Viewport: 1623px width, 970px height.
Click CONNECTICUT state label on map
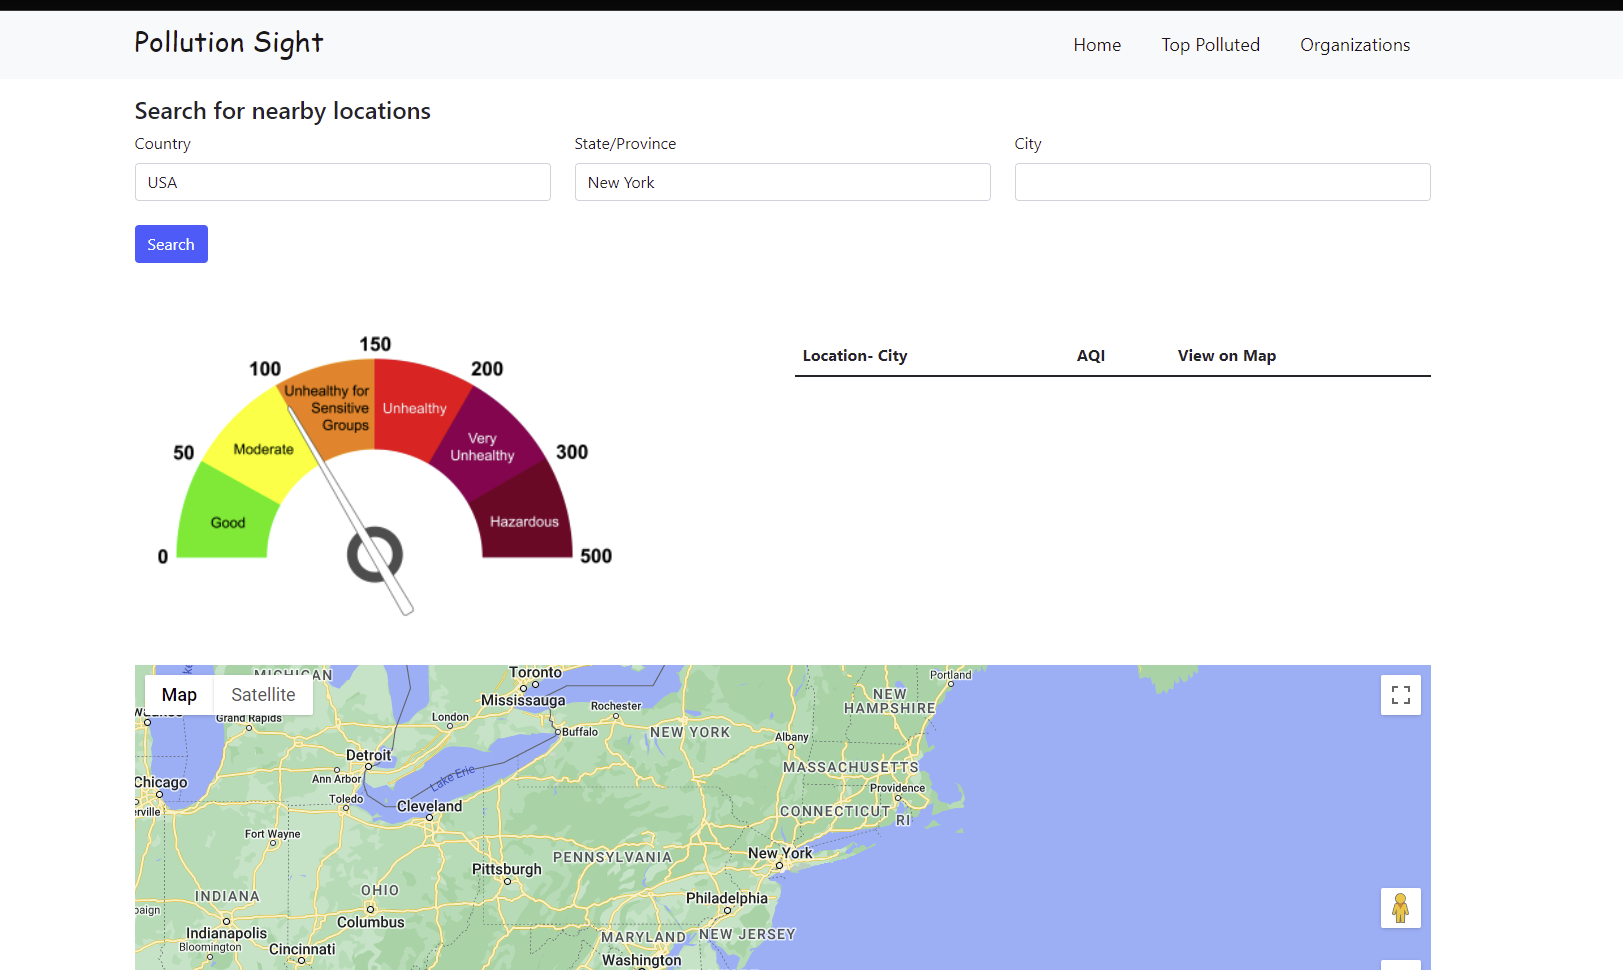coord(835,811)
